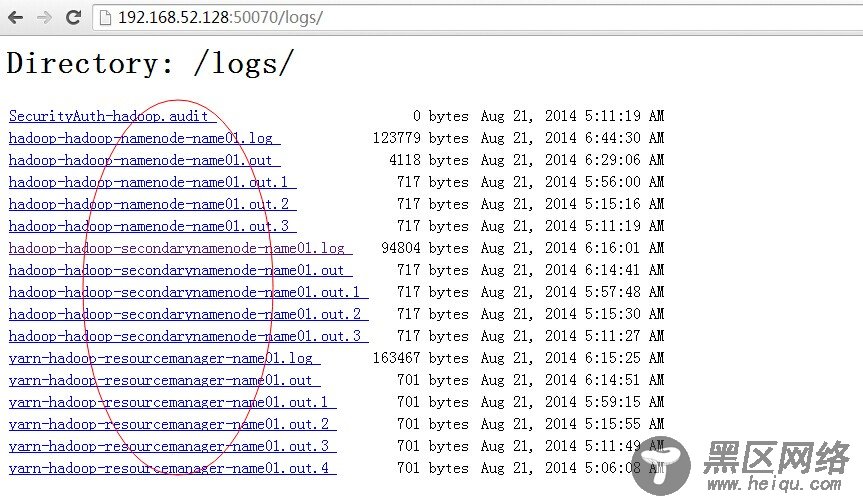Open hadoop-hadoop-secondarynamenode-name01.out link

click(181, 270)
